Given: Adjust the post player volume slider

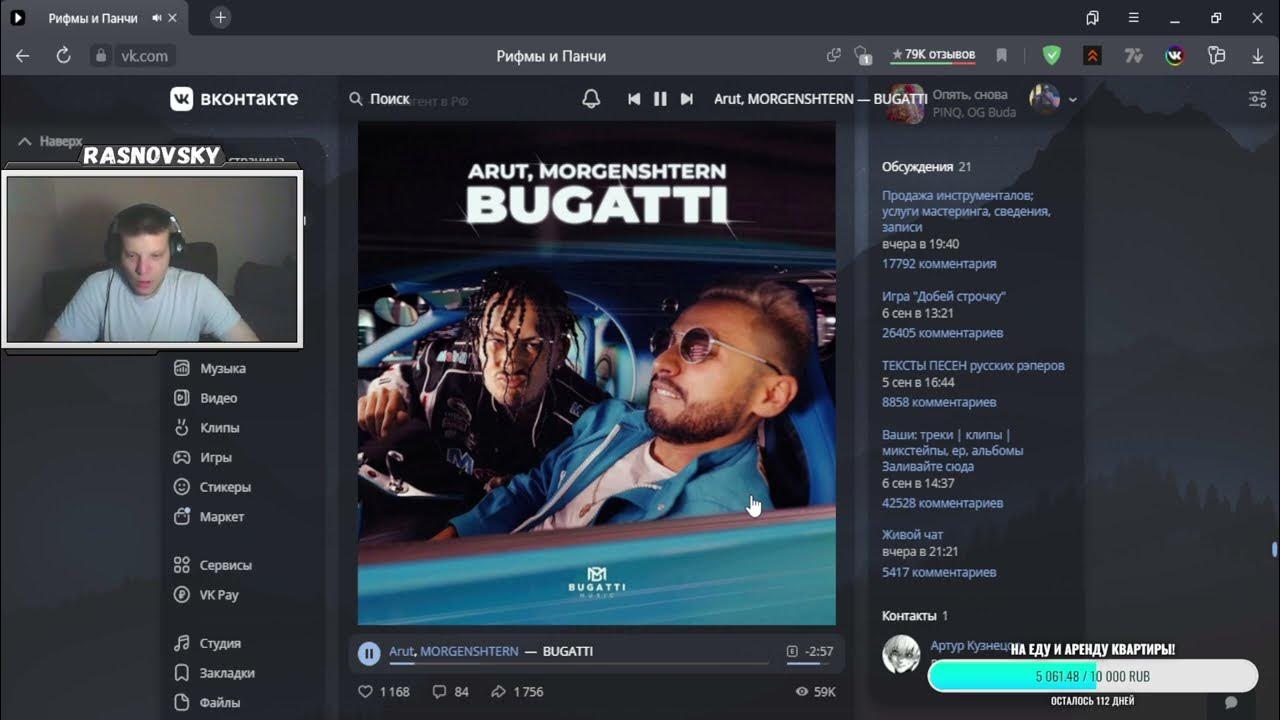Looking at the screenshot, I should 809,663.
